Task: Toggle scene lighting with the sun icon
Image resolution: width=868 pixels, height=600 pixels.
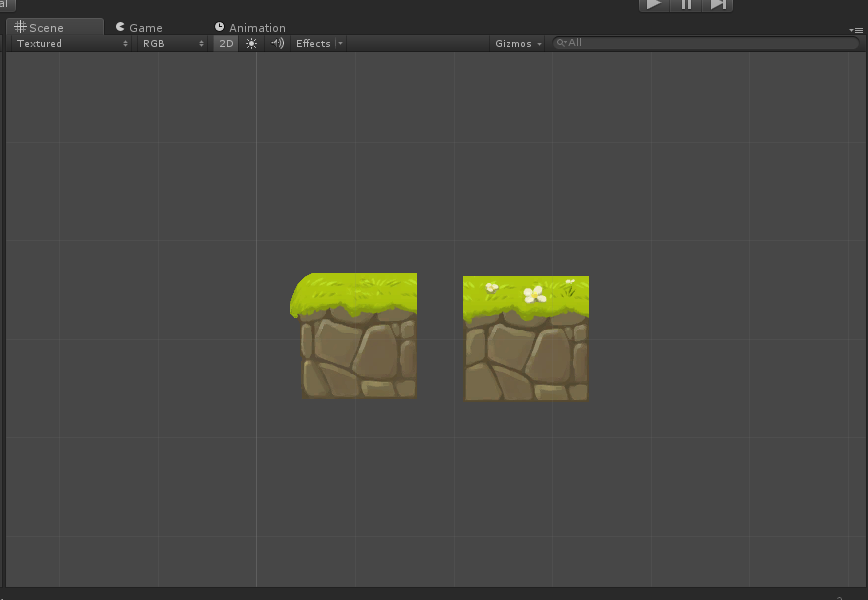Action: coord(251,43)
